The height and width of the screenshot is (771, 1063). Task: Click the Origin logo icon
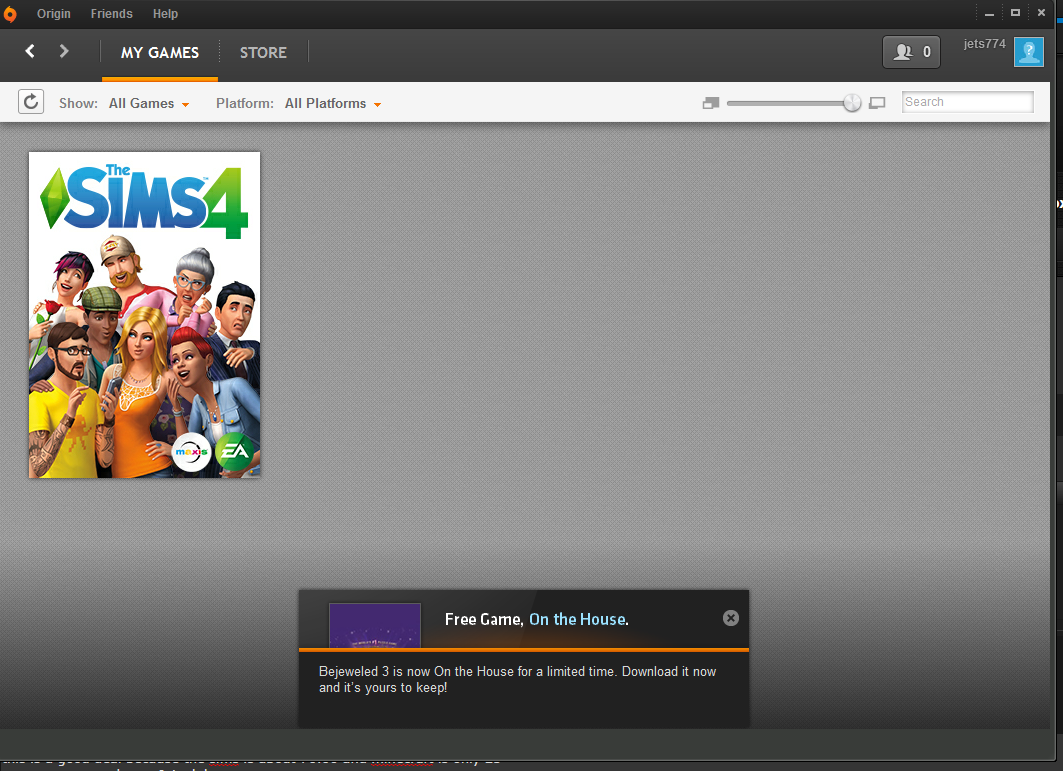tap(9, 14)
